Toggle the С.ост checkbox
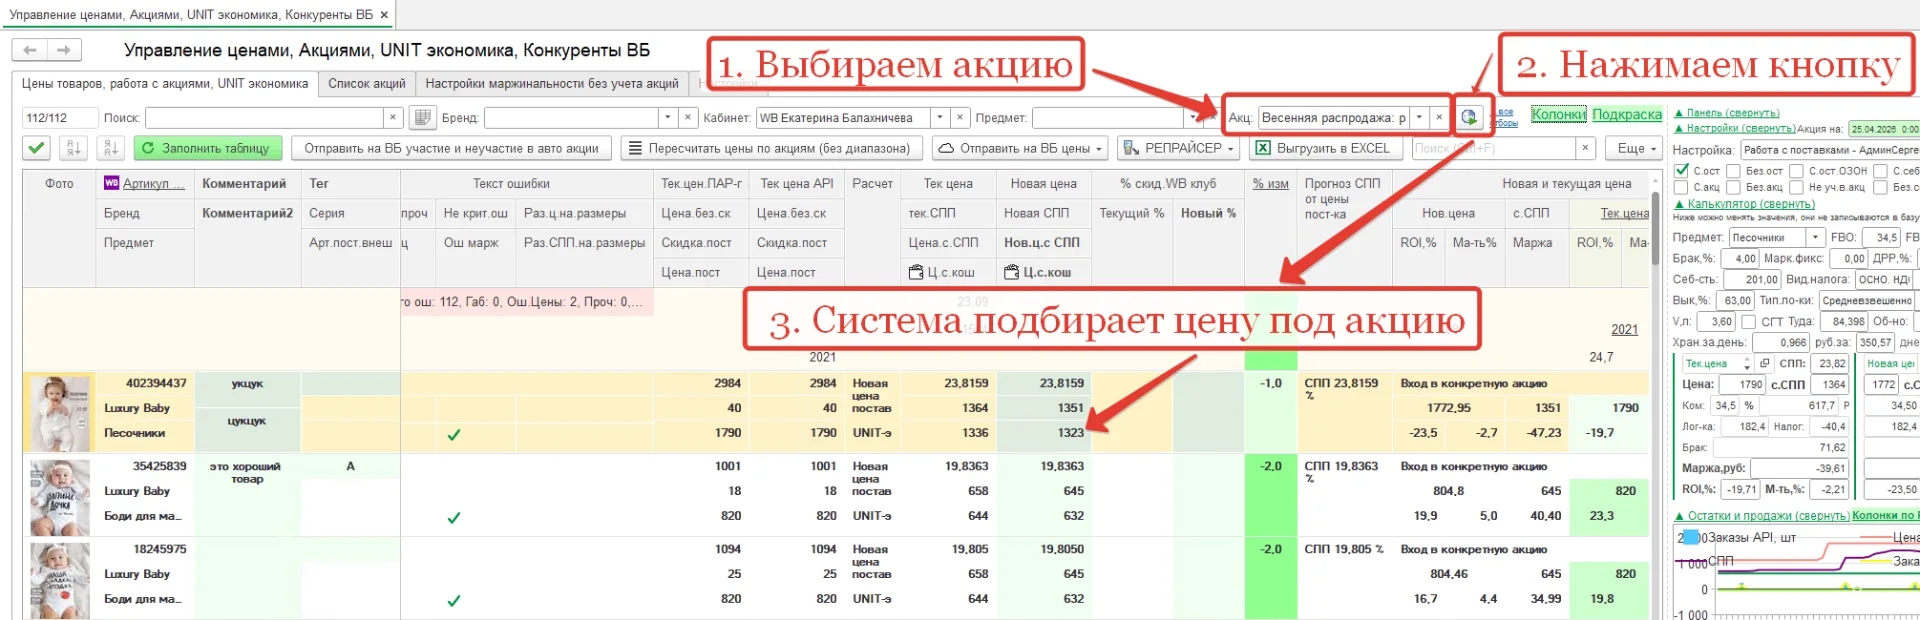Viewport: 1920px width, 620px height. 1682,170
